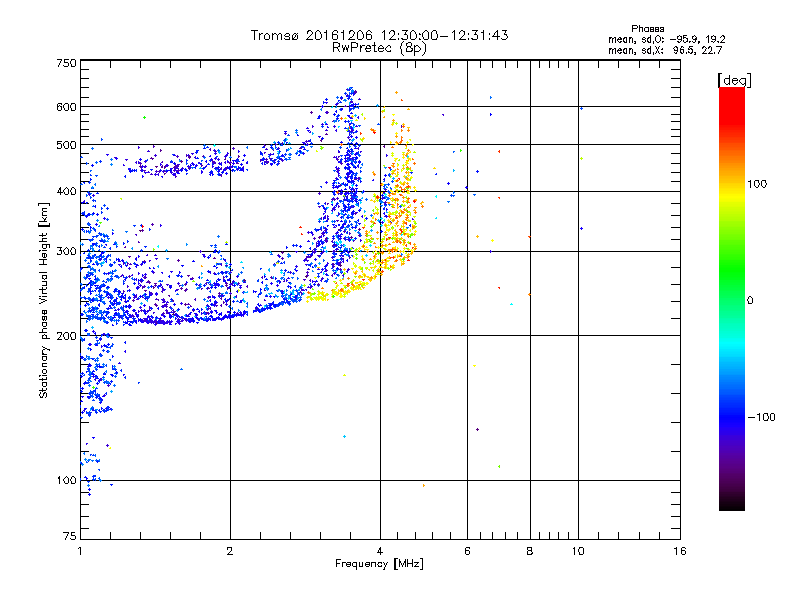Click the x-axis tick label '6'
Screen dimensions: 800x600
[467, 551]
